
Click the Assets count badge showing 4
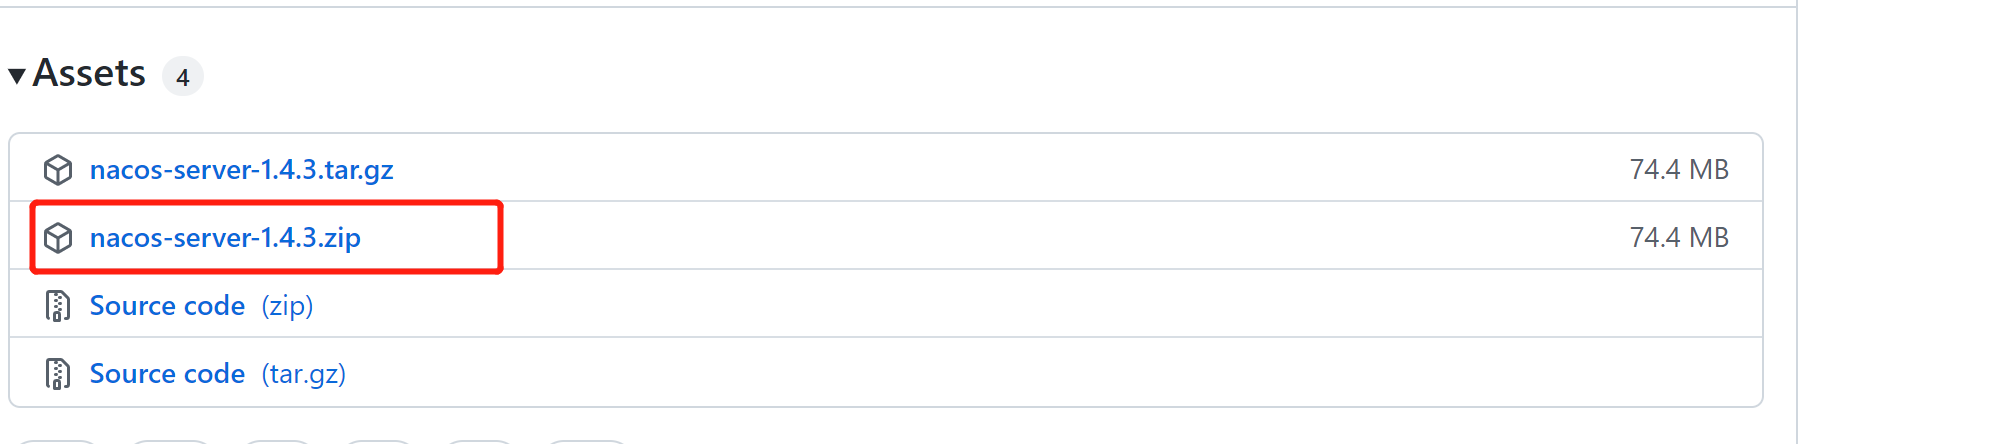point(183,77)
